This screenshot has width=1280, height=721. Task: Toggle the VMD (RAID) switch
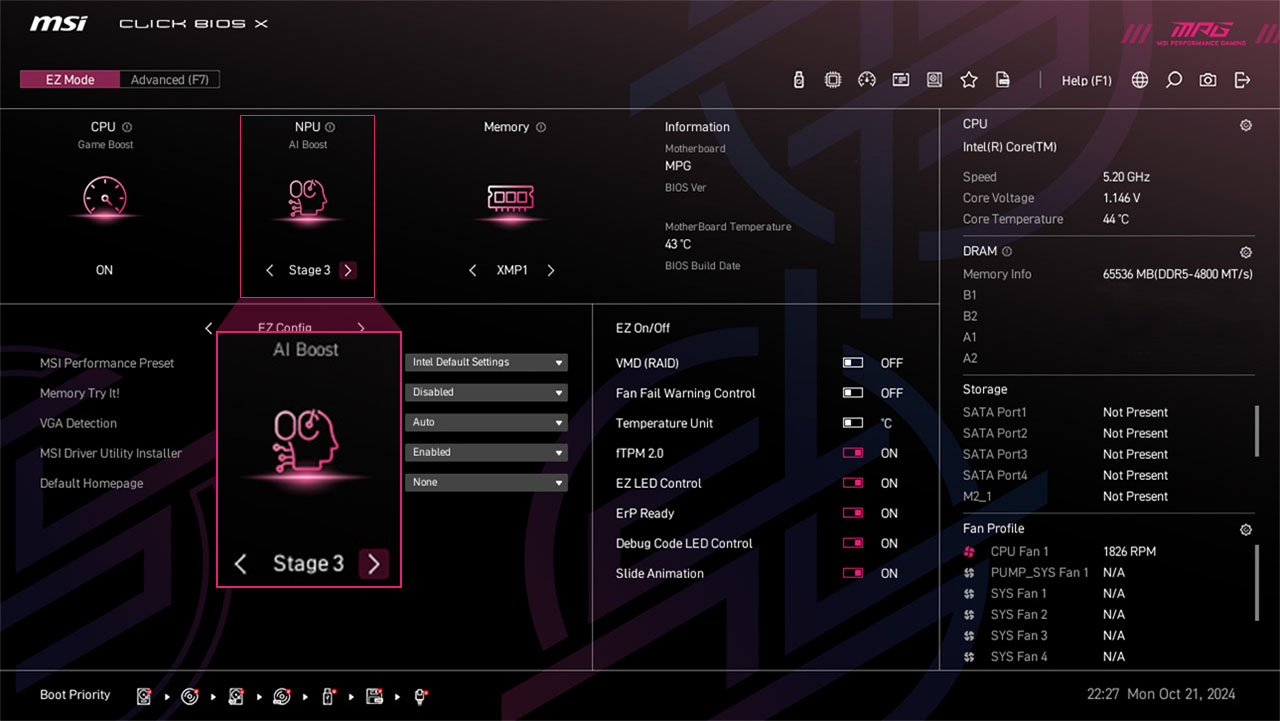pyautogui.click(x=853, y=363)
